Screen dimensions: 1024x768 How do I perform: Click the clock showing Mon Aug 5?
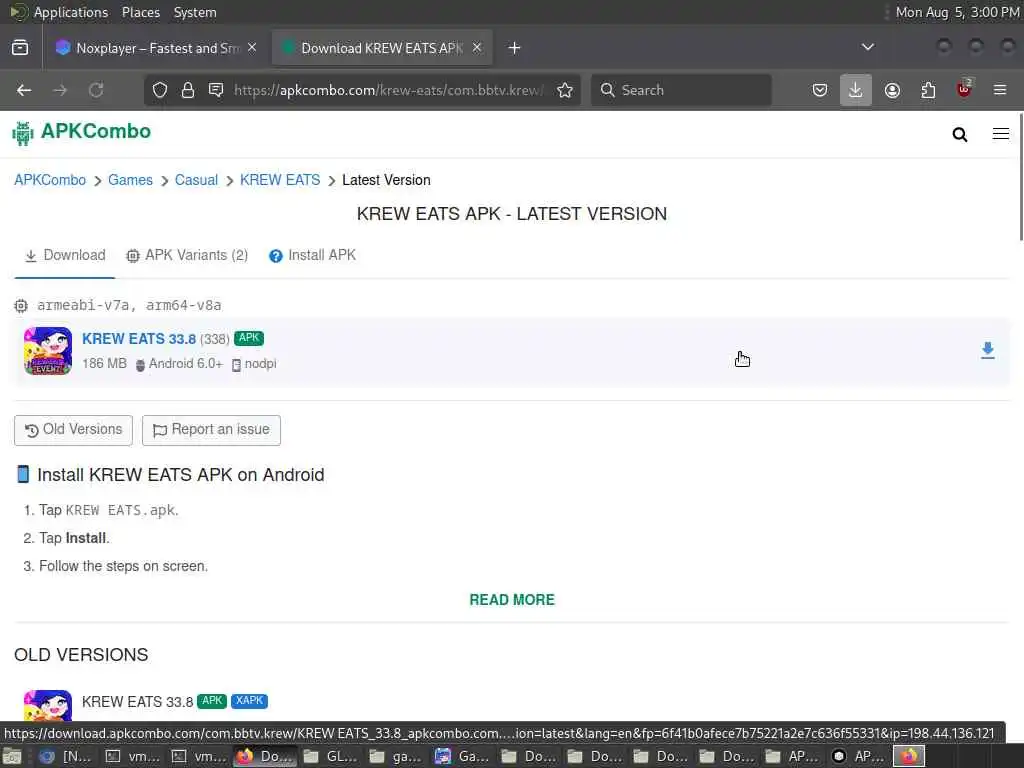957,12
